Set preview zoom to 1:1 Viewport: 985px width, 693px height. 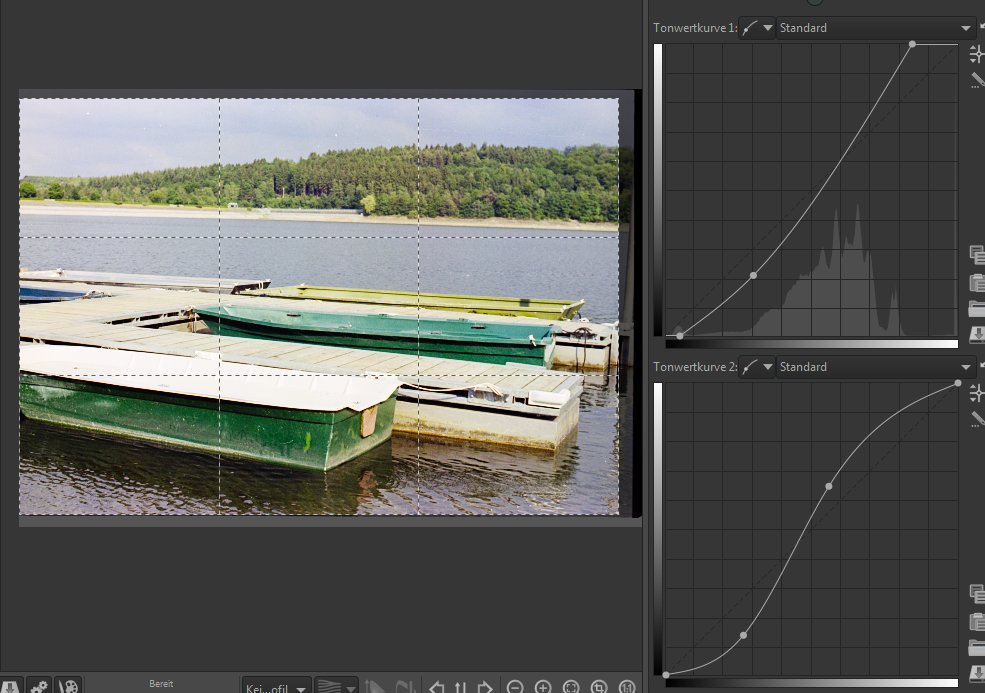[x=627, y=687]
